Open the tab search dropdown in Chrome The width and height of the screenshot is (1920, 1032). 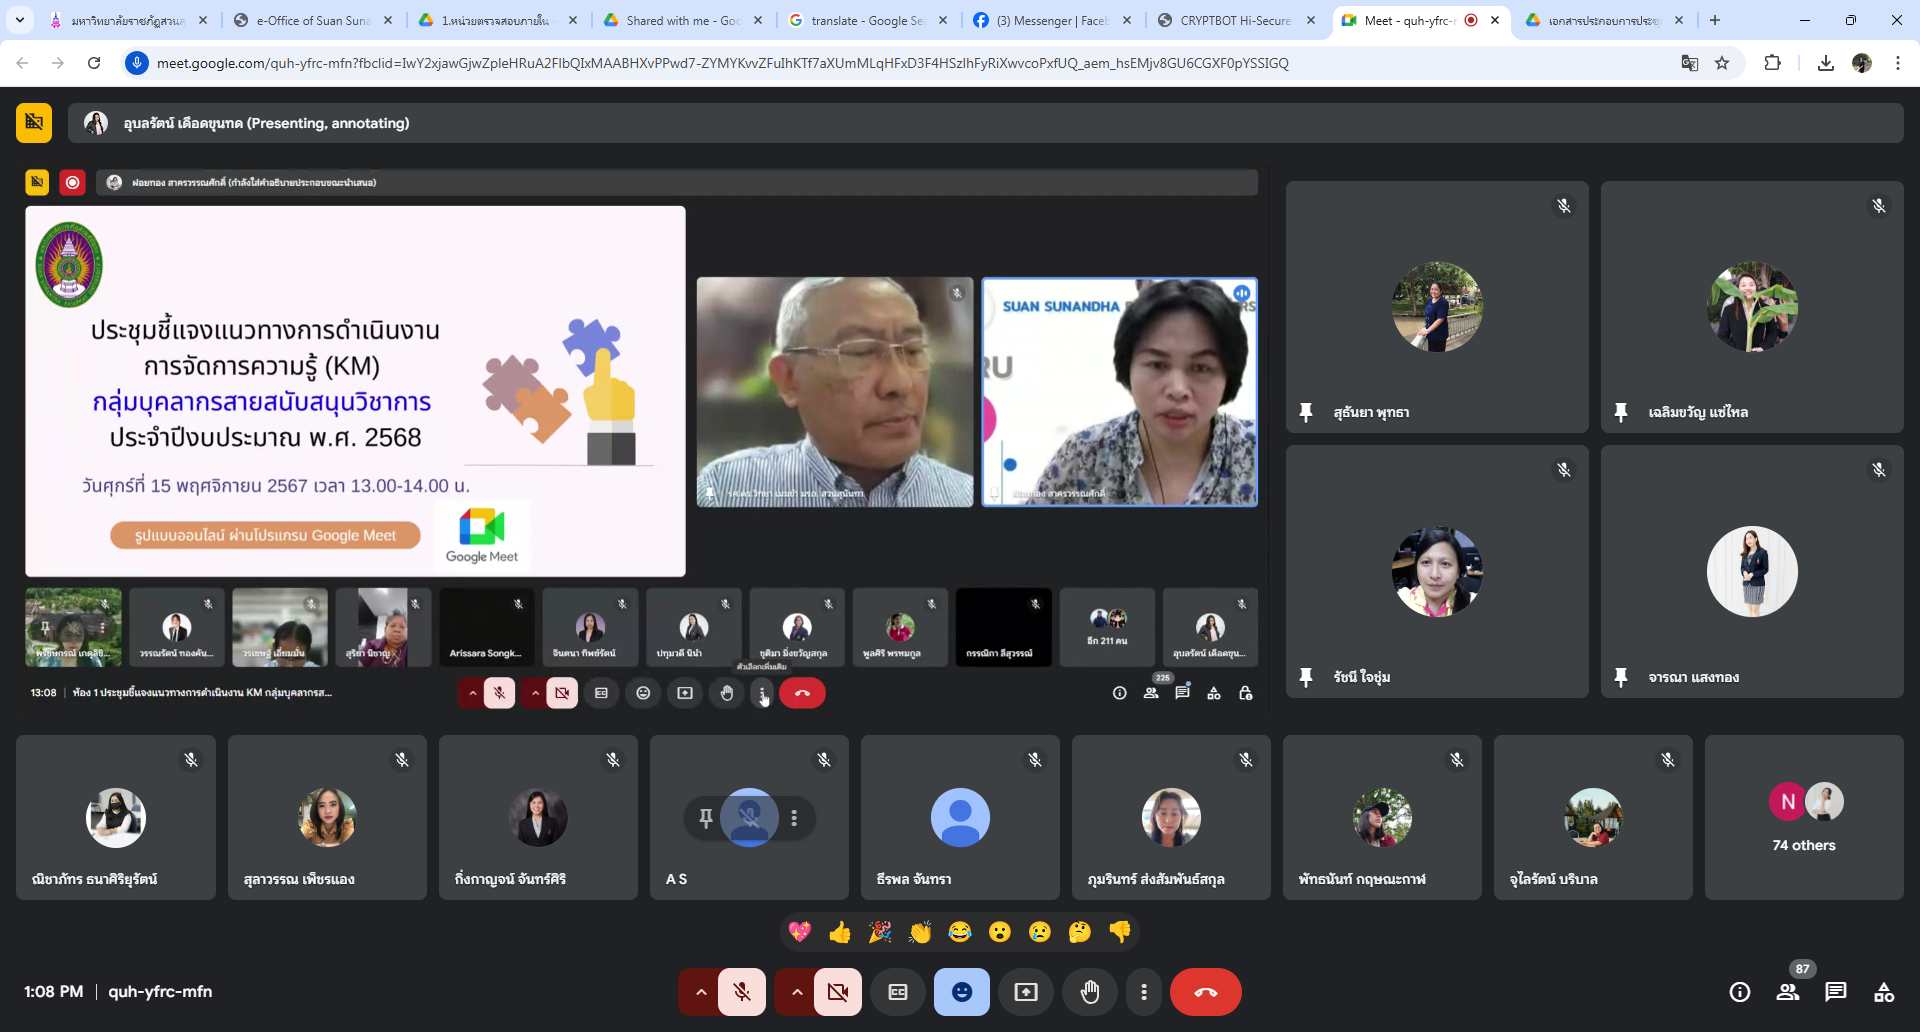coord(20,20)
